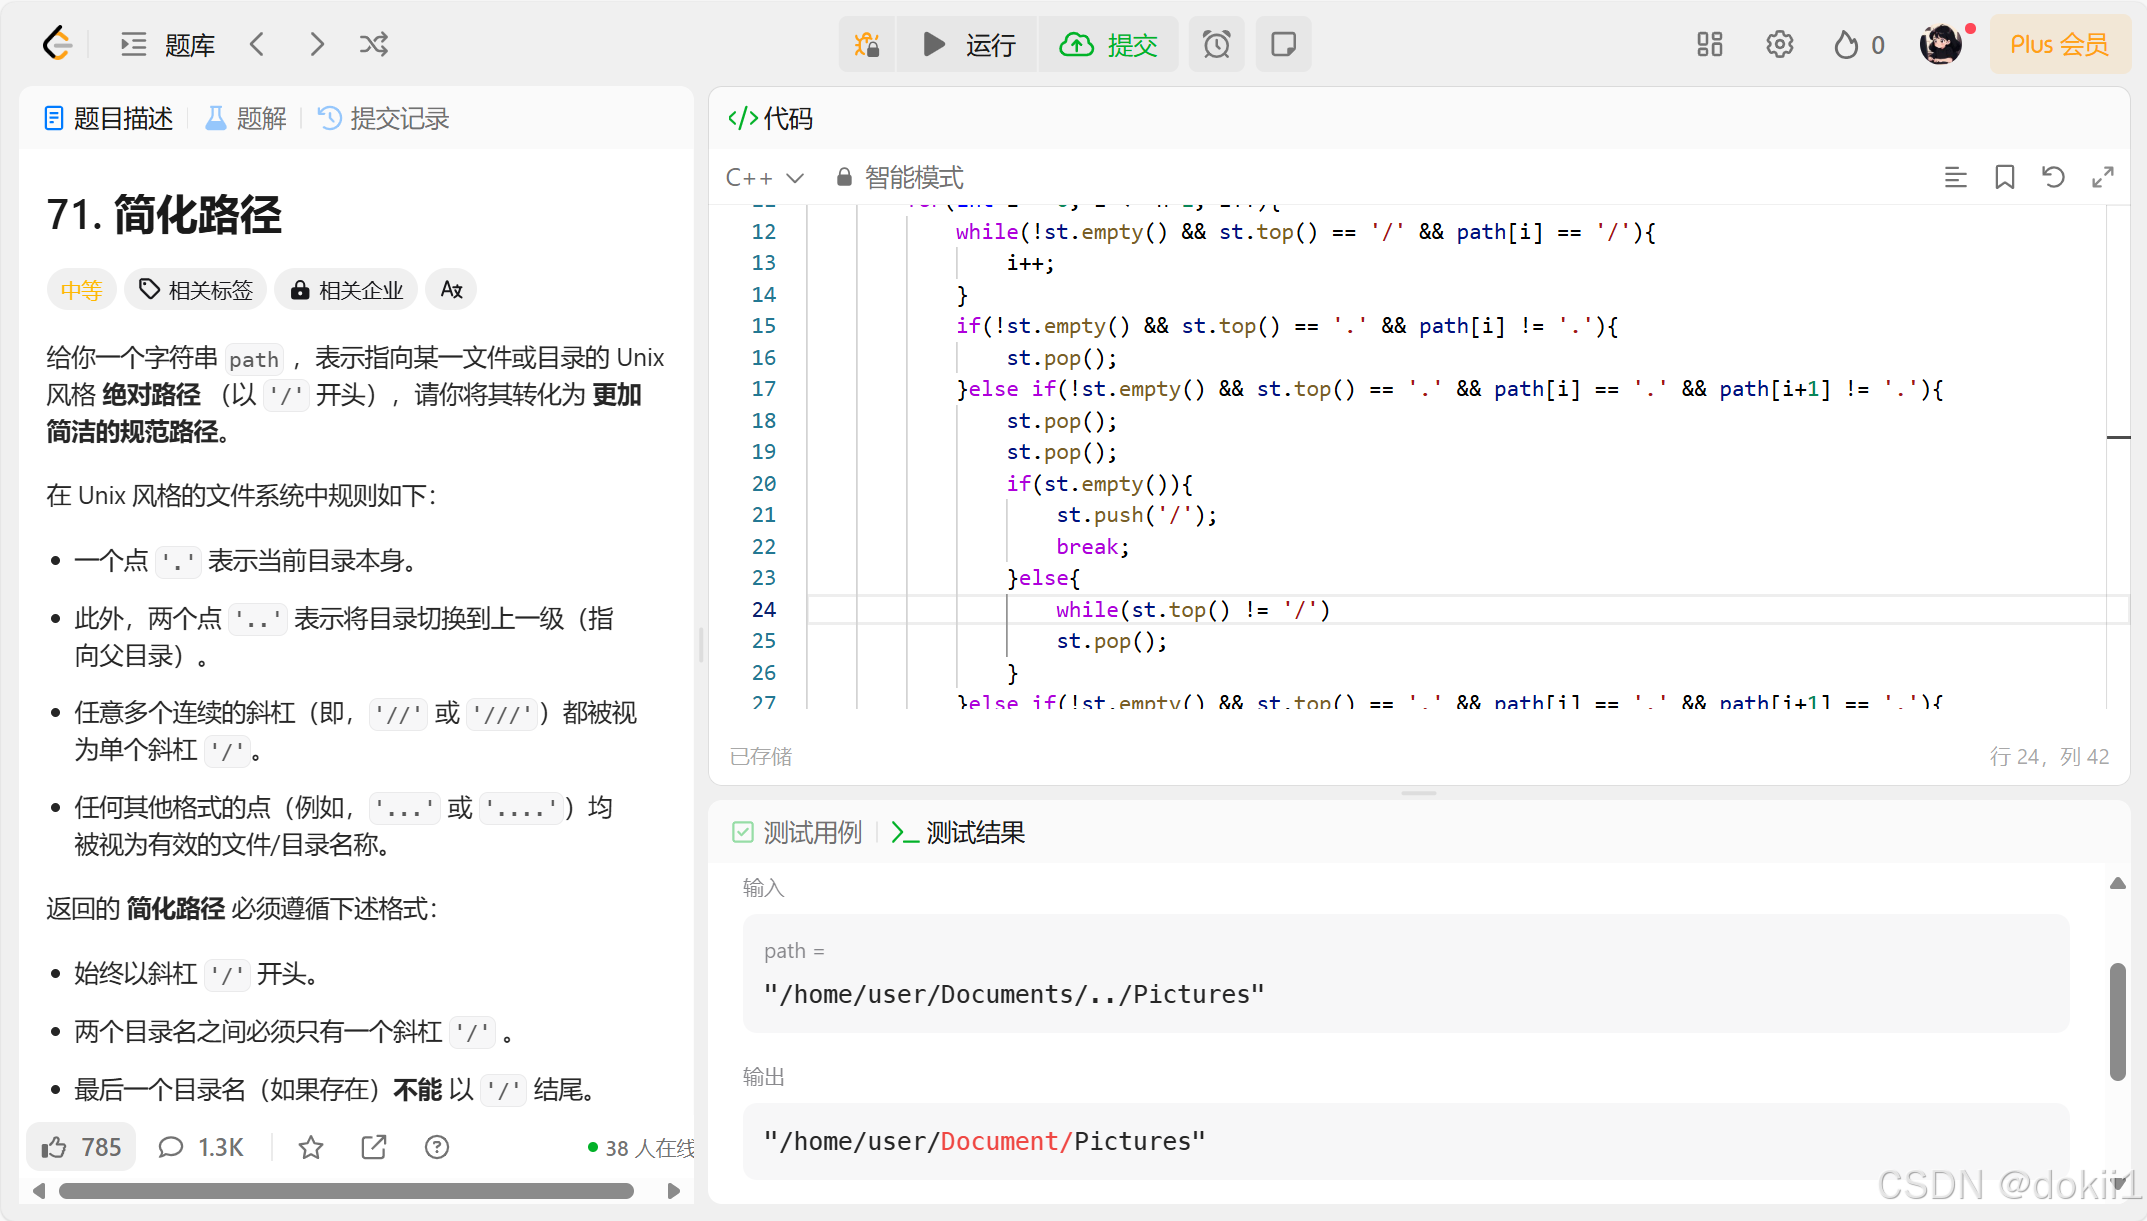Open the settings gear icon
This screenshot has height=1221, width=2147.
1779,44
